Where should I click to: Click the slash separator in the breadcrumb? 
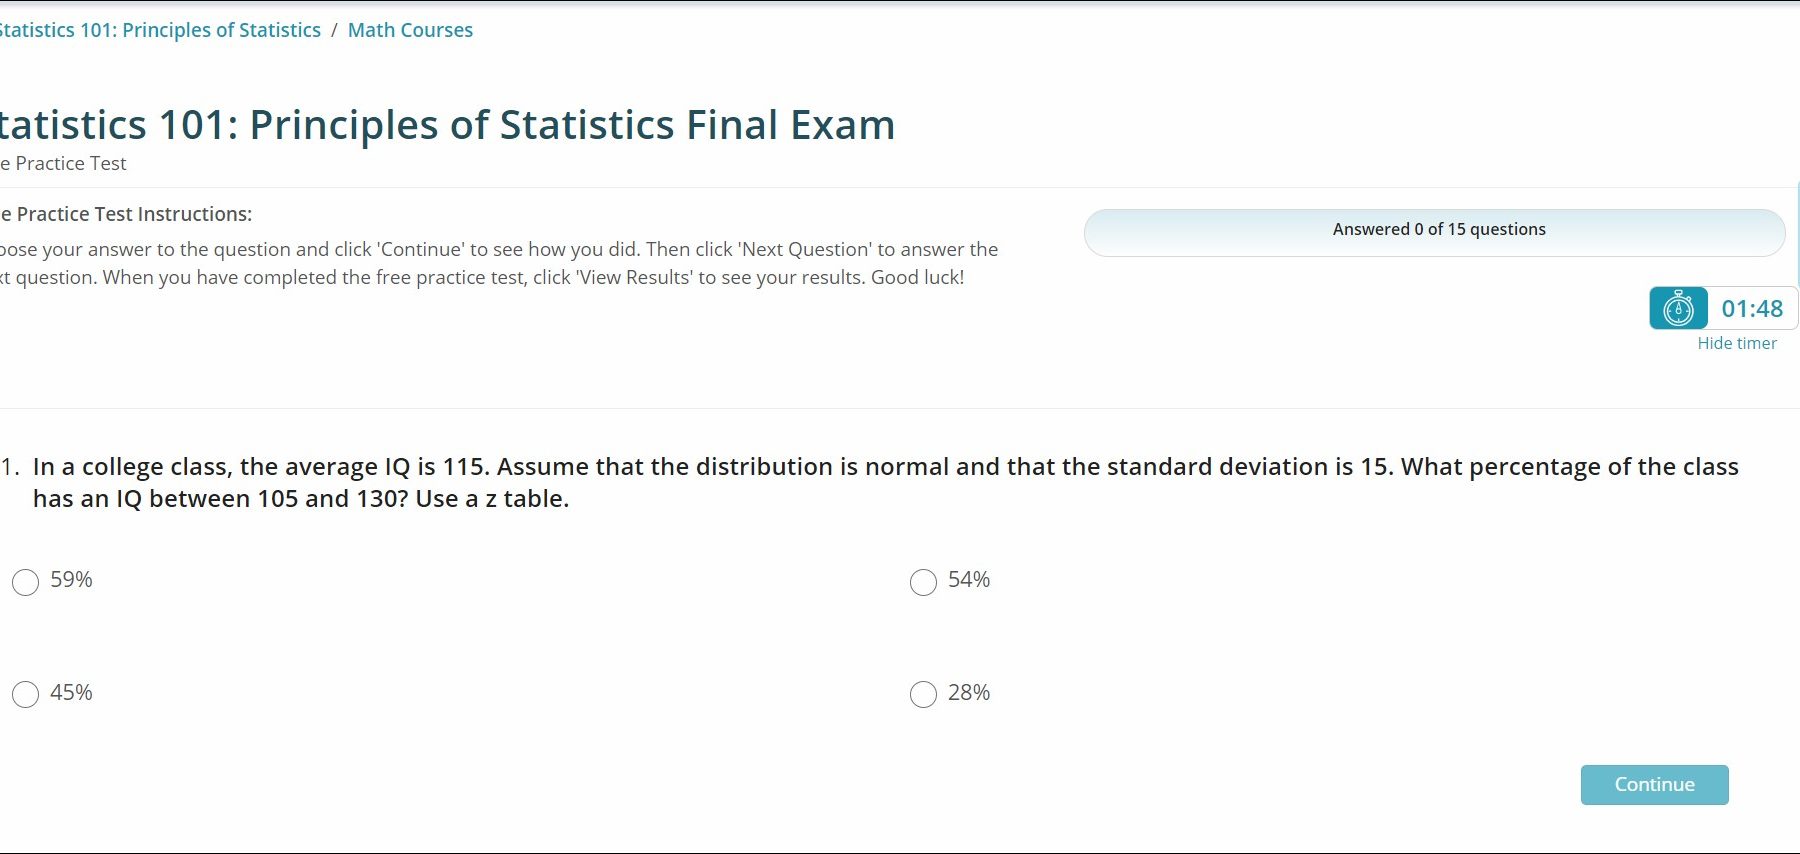click(334, 30)
